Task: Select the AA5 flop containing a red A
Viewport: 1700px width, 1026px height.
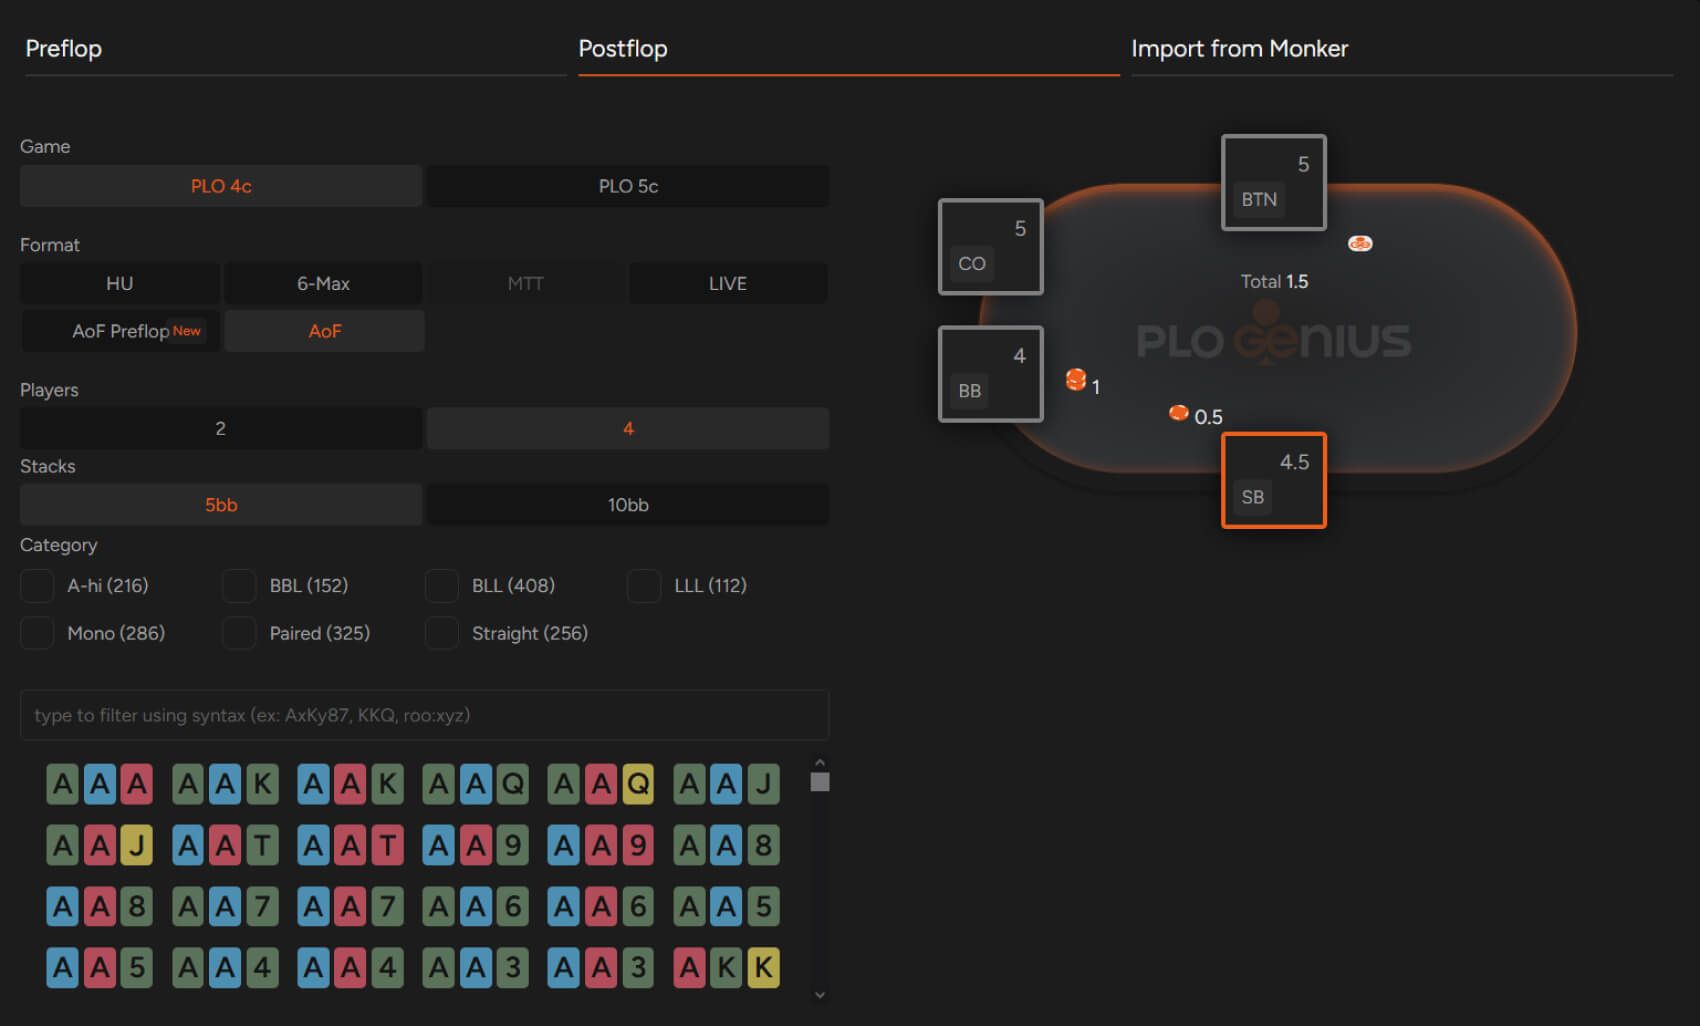Action: tap(99, 967)
